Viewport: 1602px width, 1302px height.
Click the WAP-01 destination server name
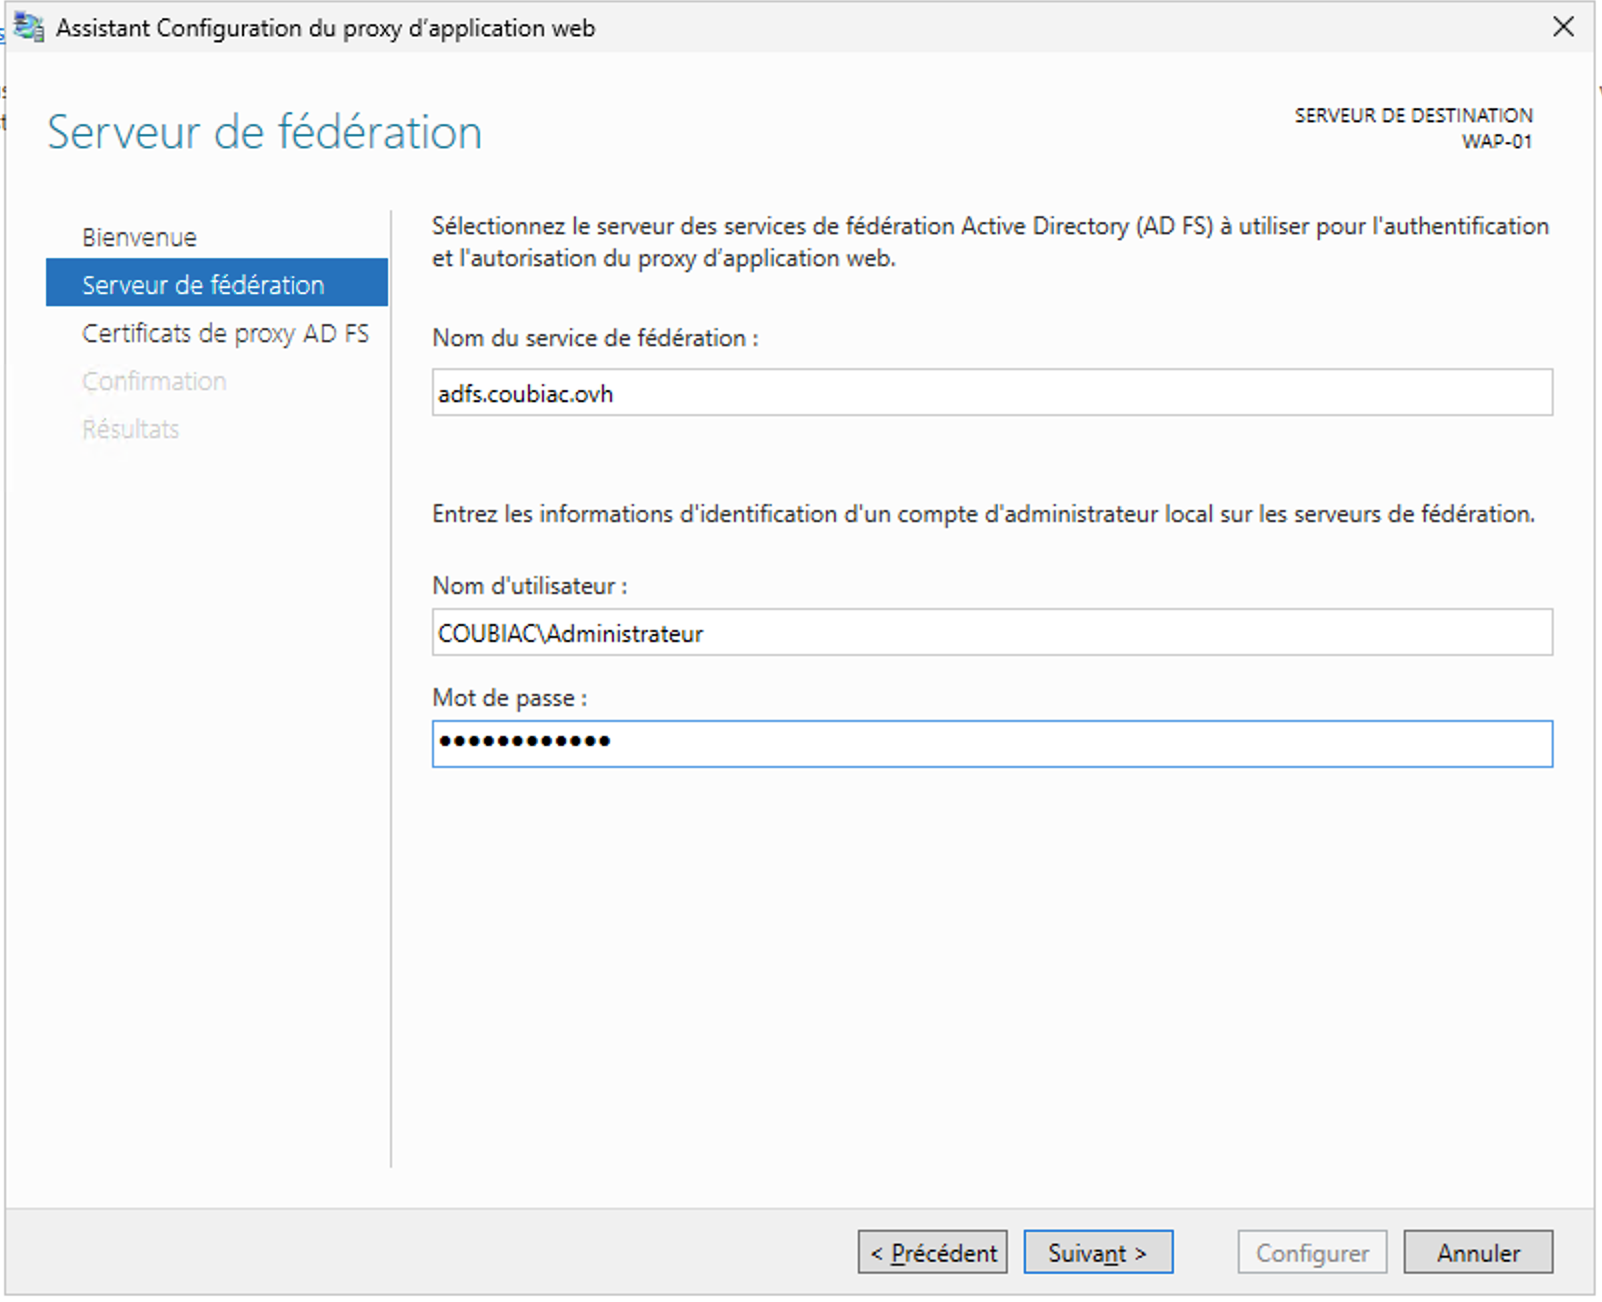tap(1495, 141)
